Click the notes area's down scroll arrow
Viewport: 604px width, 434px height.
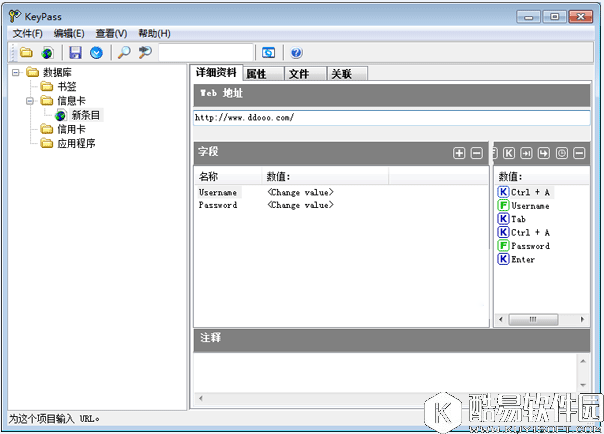[x=583, y=385]
